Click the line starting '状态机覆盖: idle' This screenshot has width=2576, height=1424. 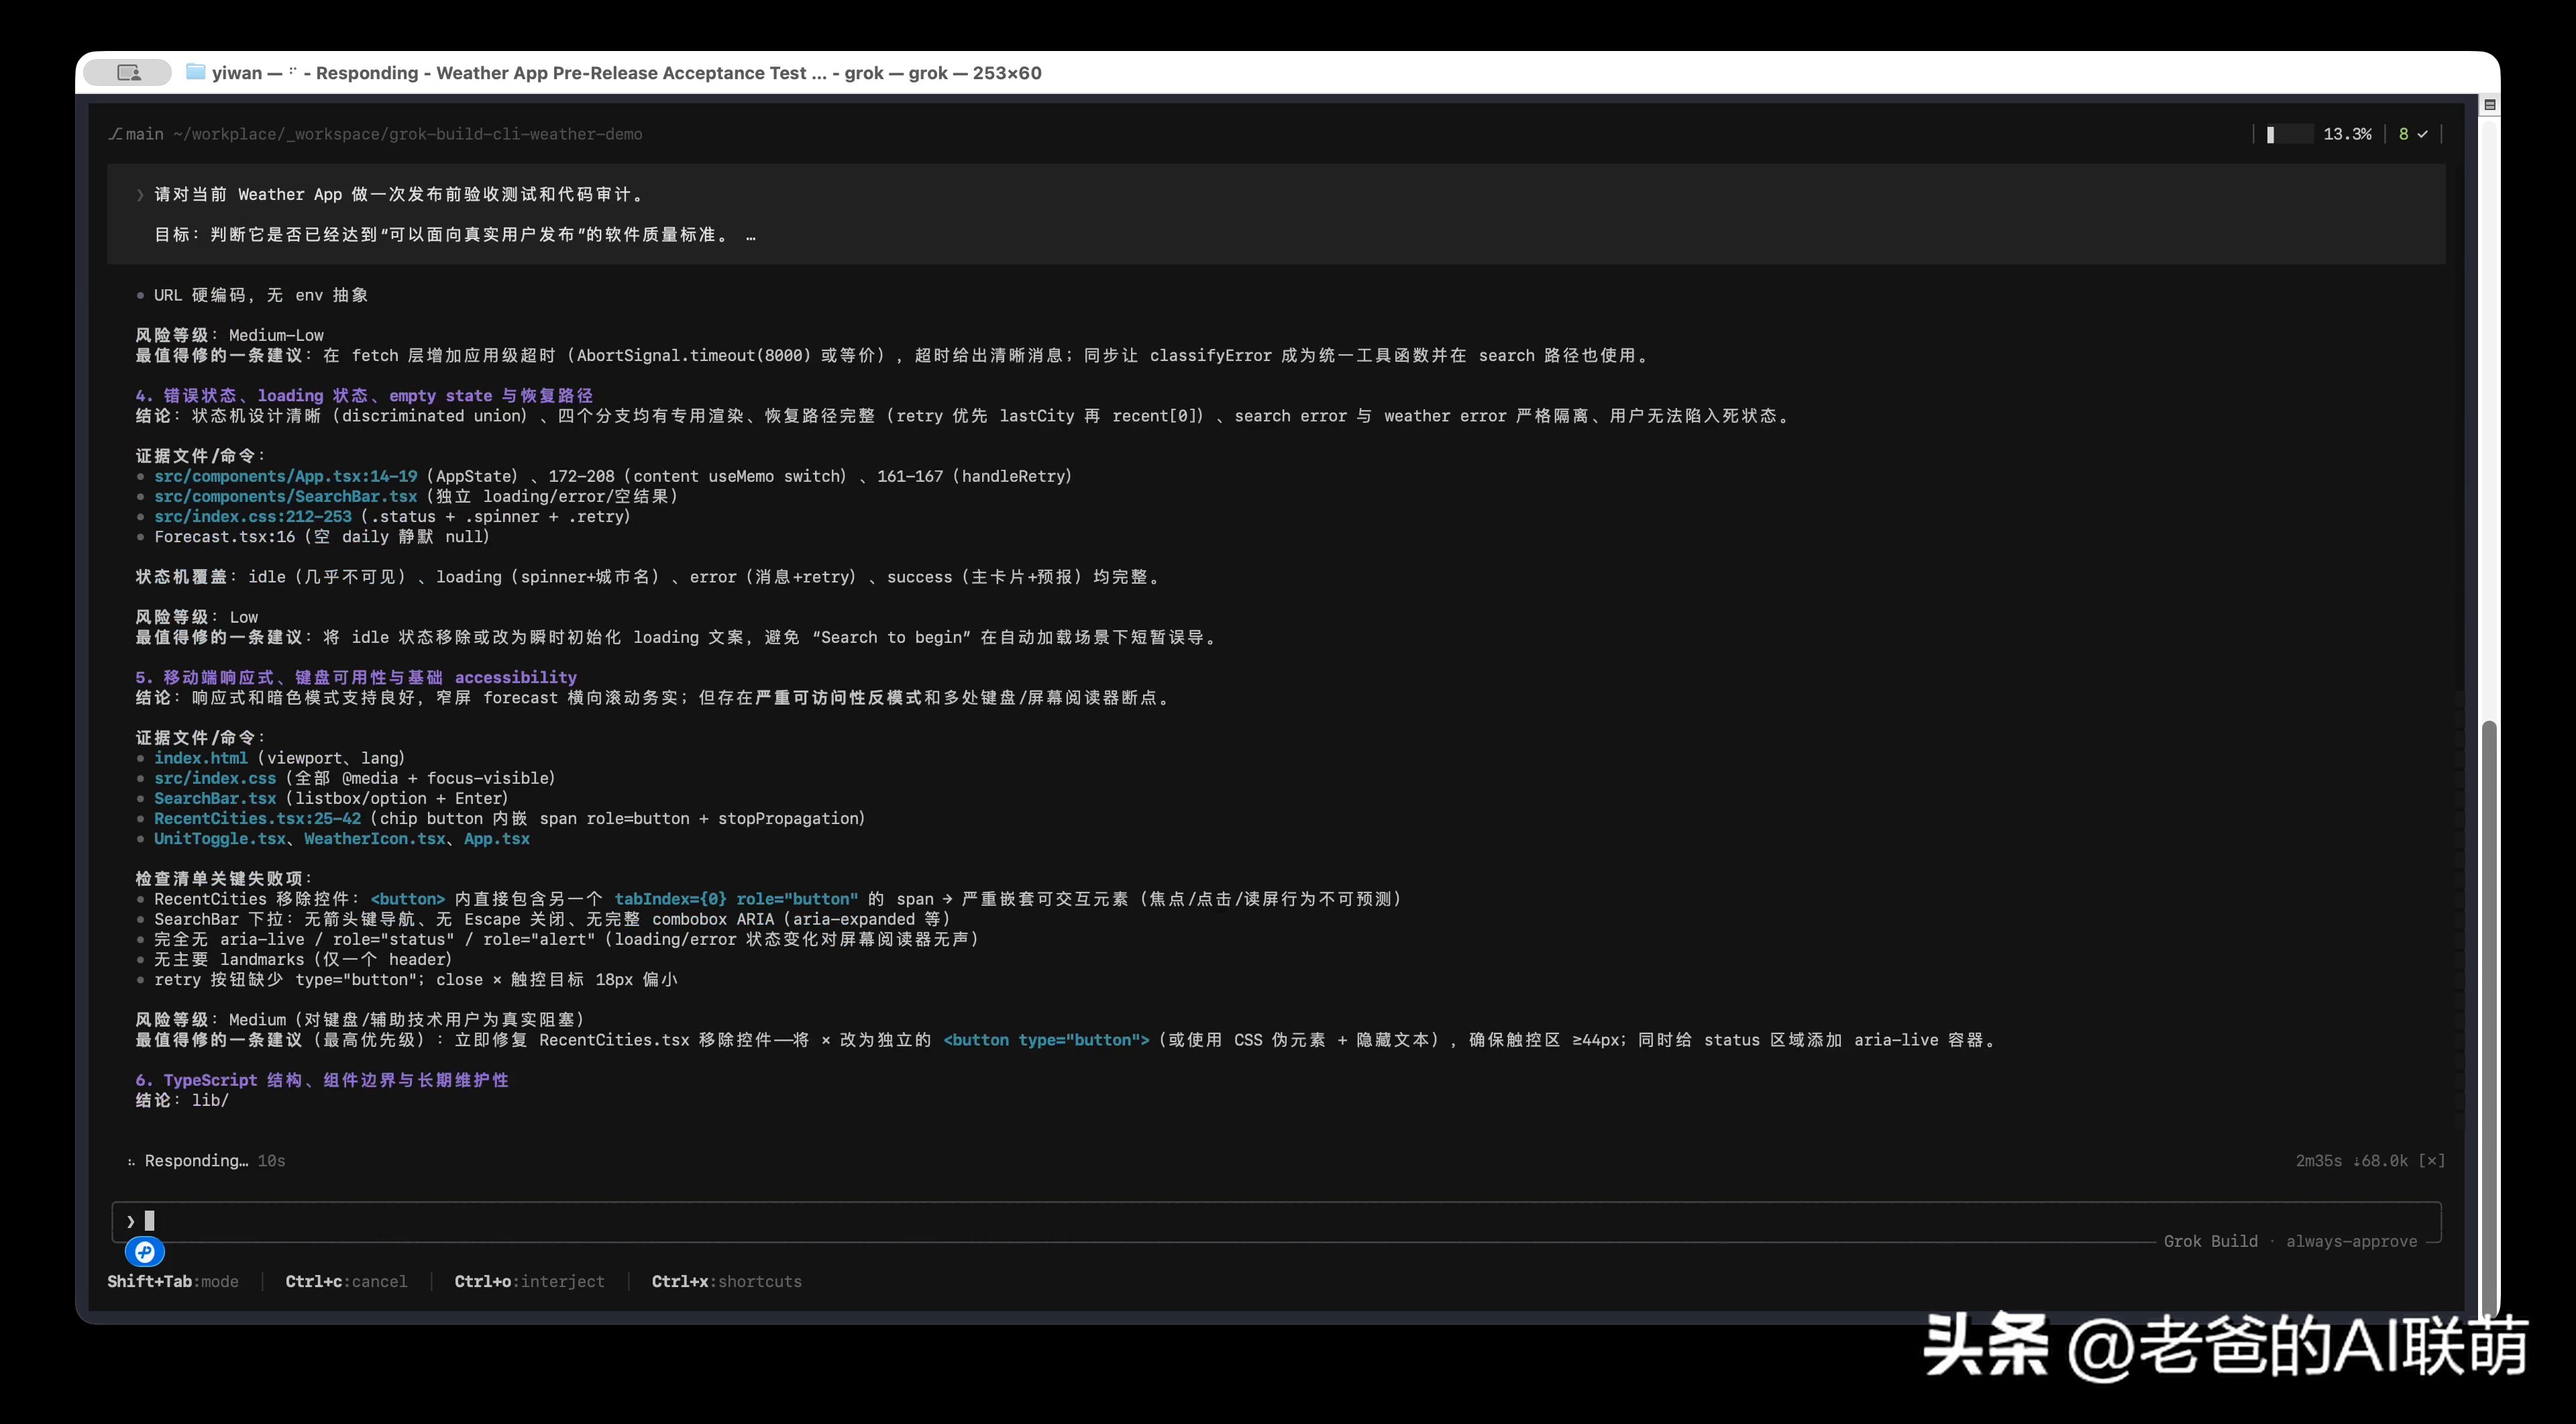(x=648, y=577)
